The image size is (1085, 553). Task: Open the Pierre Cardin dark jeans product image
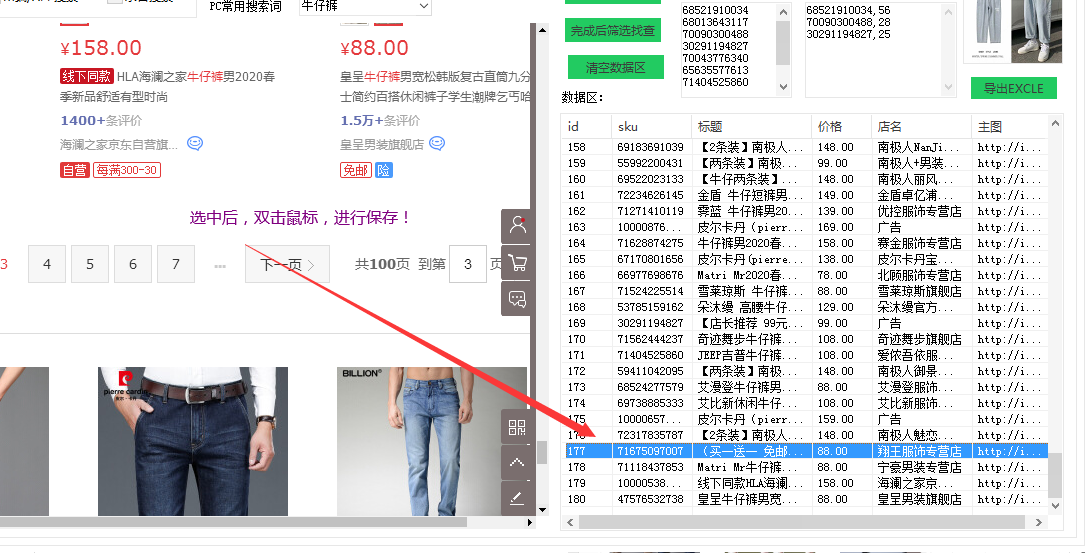click(192, 441)
